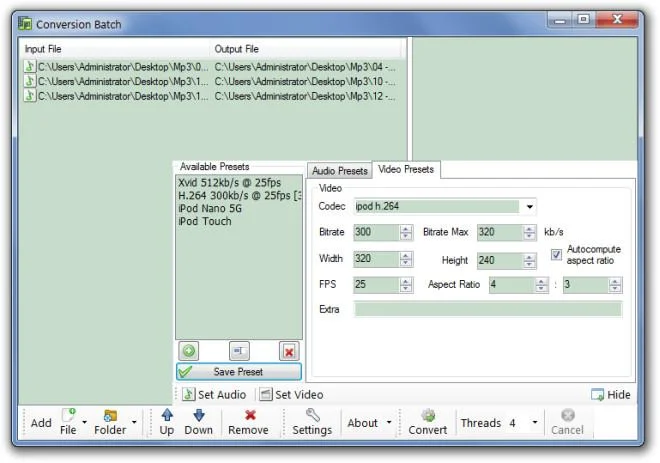Move selected file Down with arrow icon
Screen dimensions: 660x463
pos(198,422)
